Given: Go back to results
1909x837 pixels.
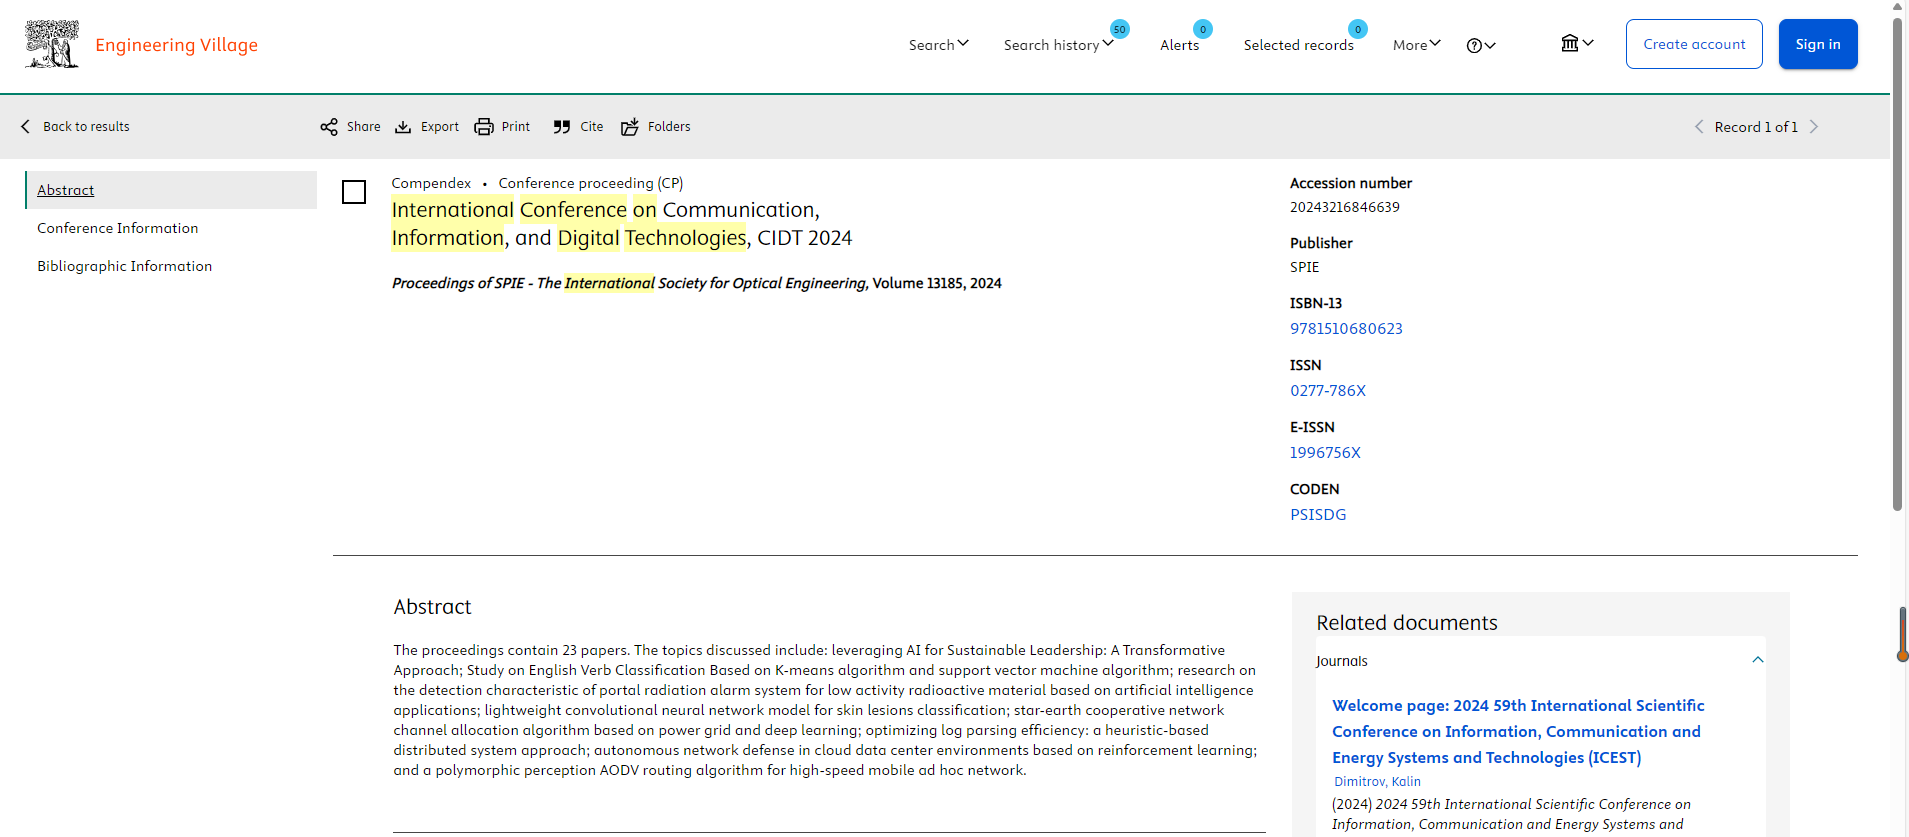Looking at the screenshot, I should (76, 127).
